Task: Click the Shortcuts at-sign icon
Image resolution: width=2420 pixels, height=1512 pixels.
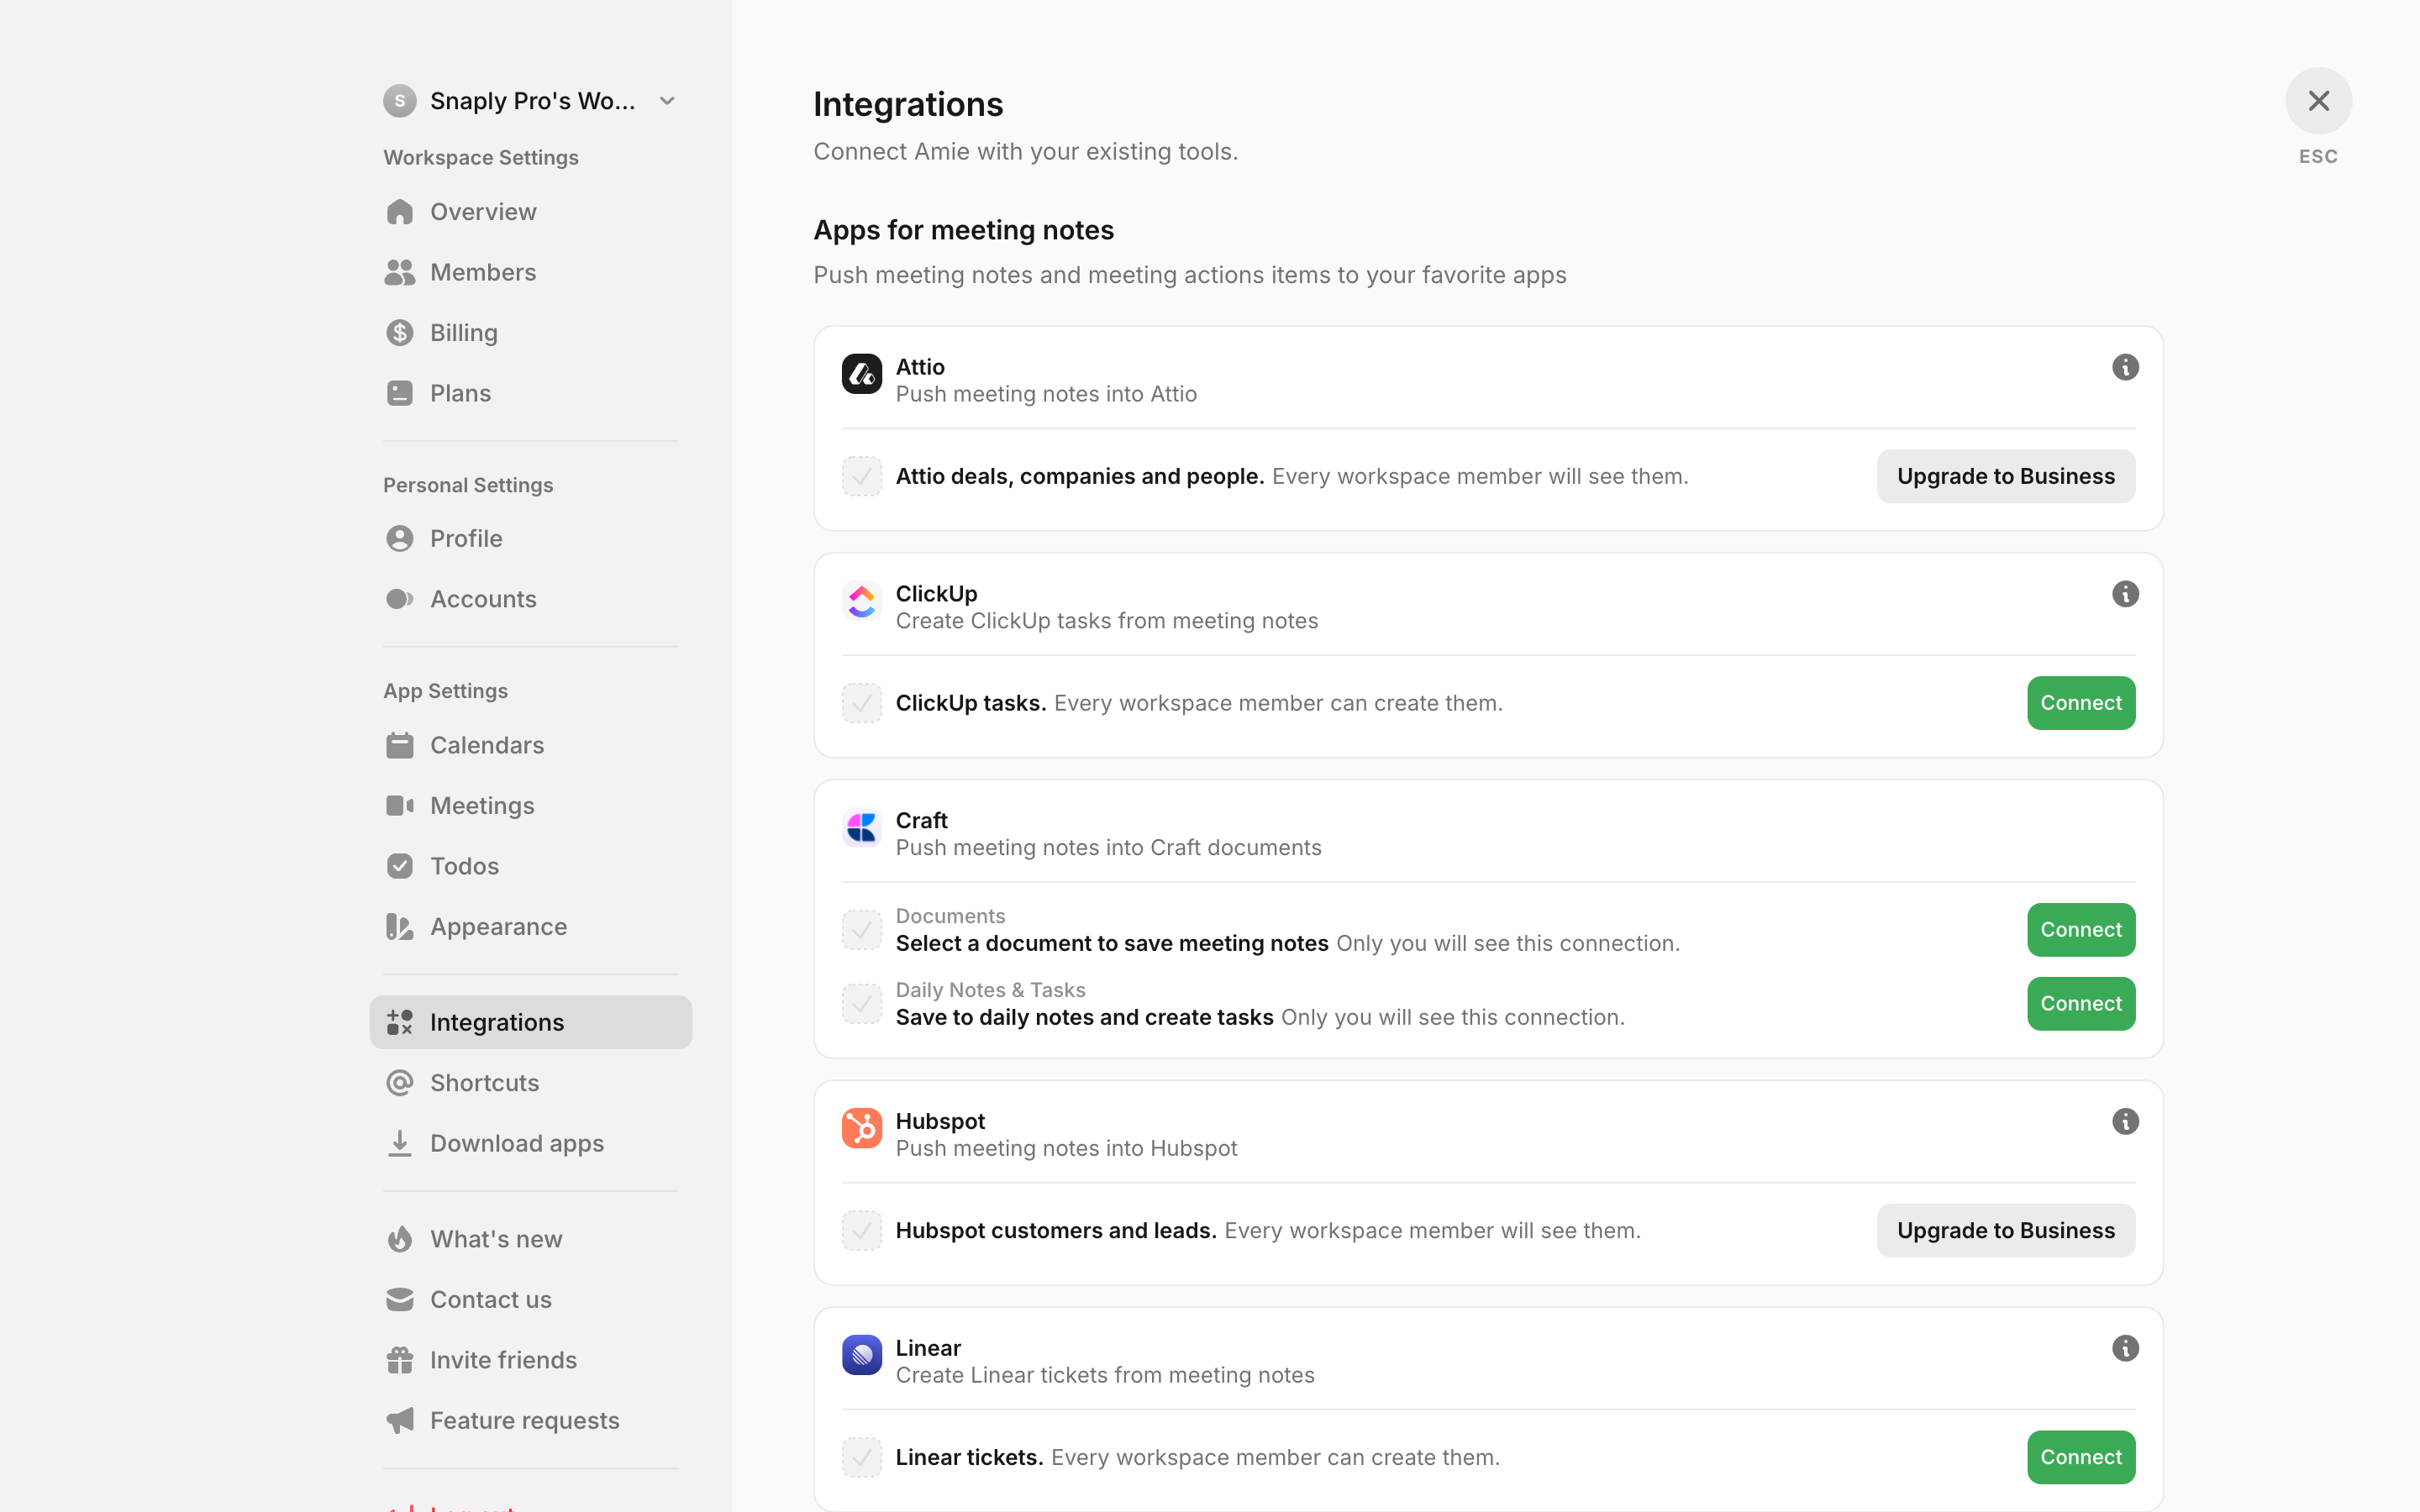Action: tap(399, 1083)
